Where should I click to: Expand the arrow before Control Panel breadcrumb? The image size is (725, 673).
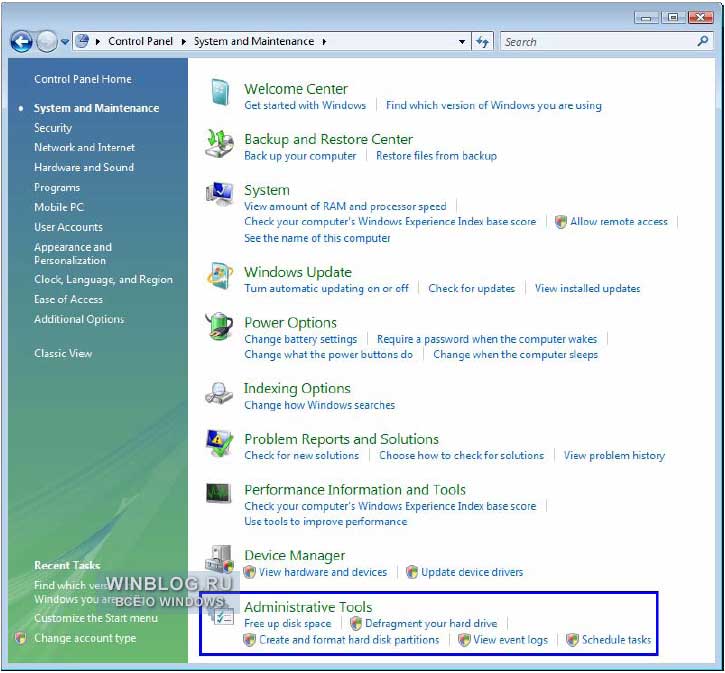[x=98, y=42]
